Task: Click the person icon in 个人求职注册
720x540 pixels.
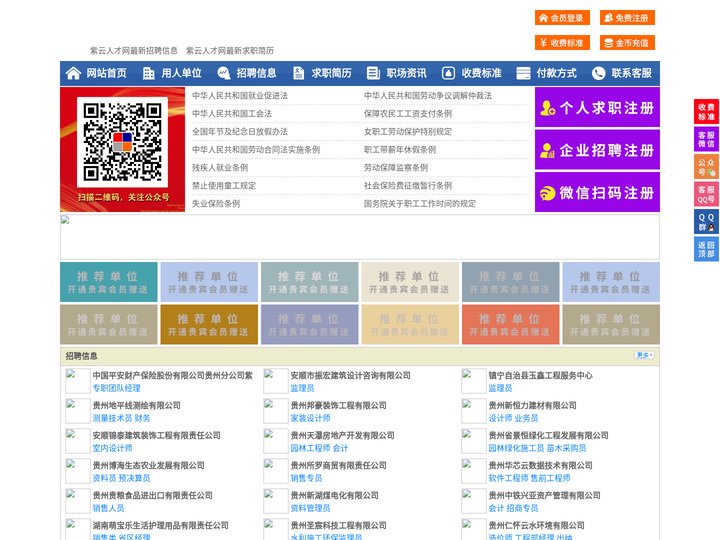Action: coord(547,108)
